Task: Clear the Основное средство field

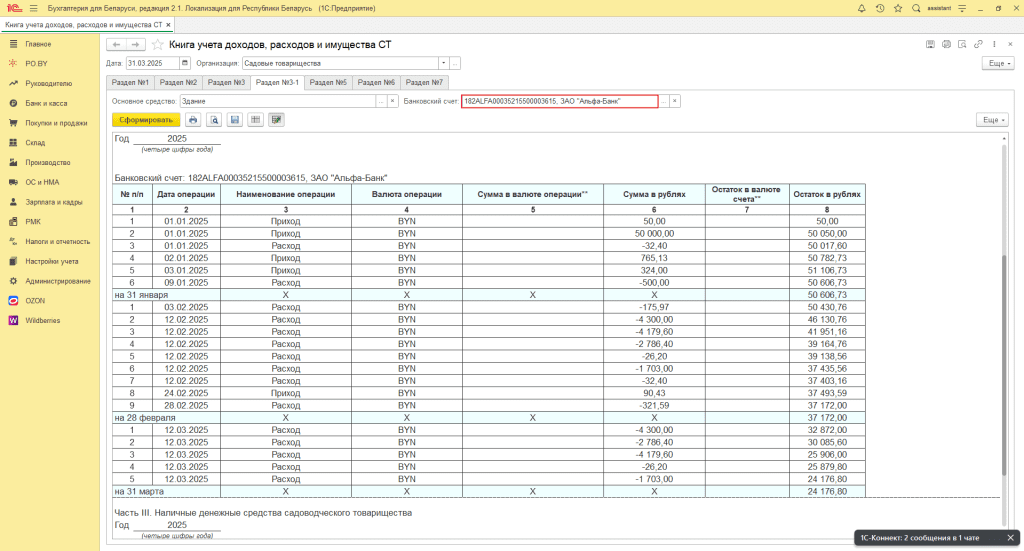Action: point(392,101)
